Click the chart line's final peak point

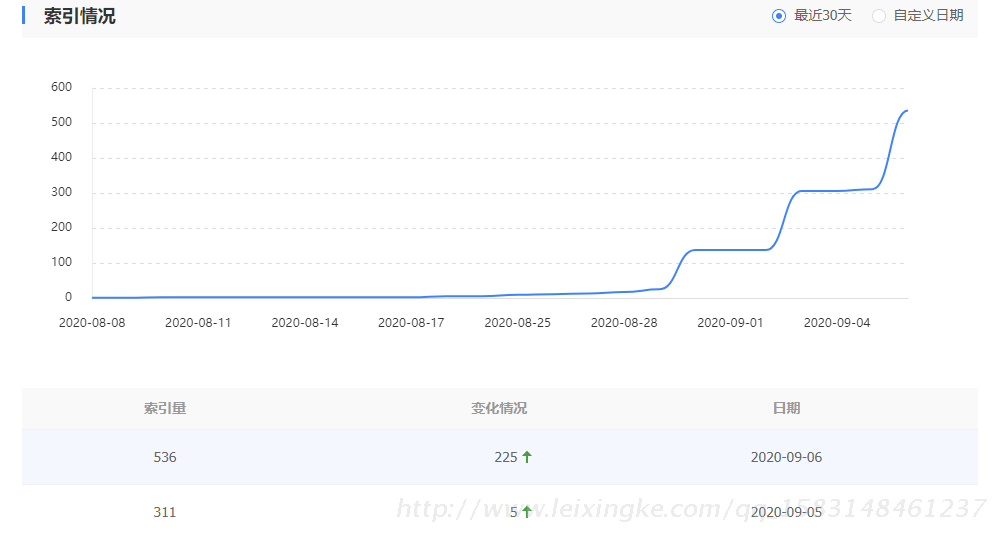[x=906, y=110]
